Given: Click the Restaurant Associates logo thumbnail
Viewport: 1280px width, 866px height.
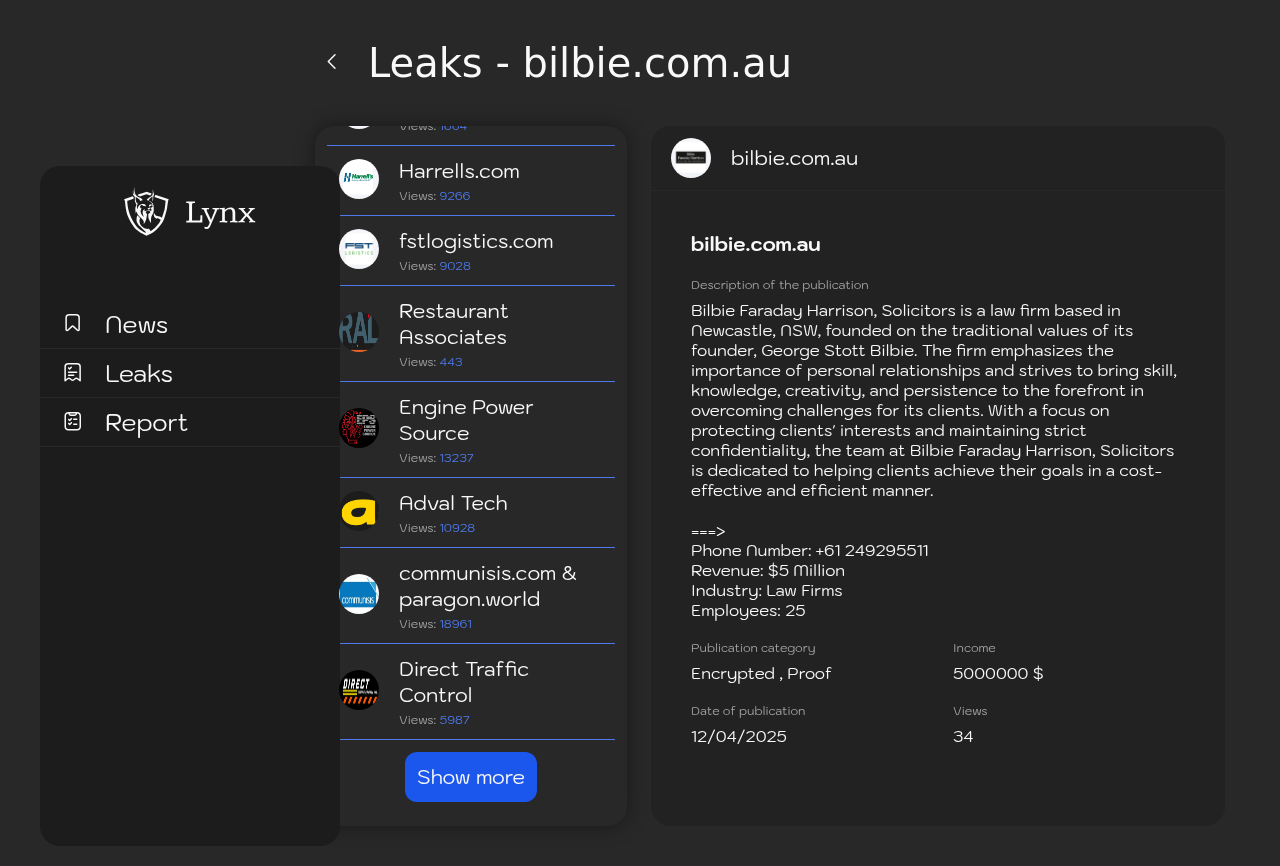Looking at the screenshot, I should coord(359,332).
